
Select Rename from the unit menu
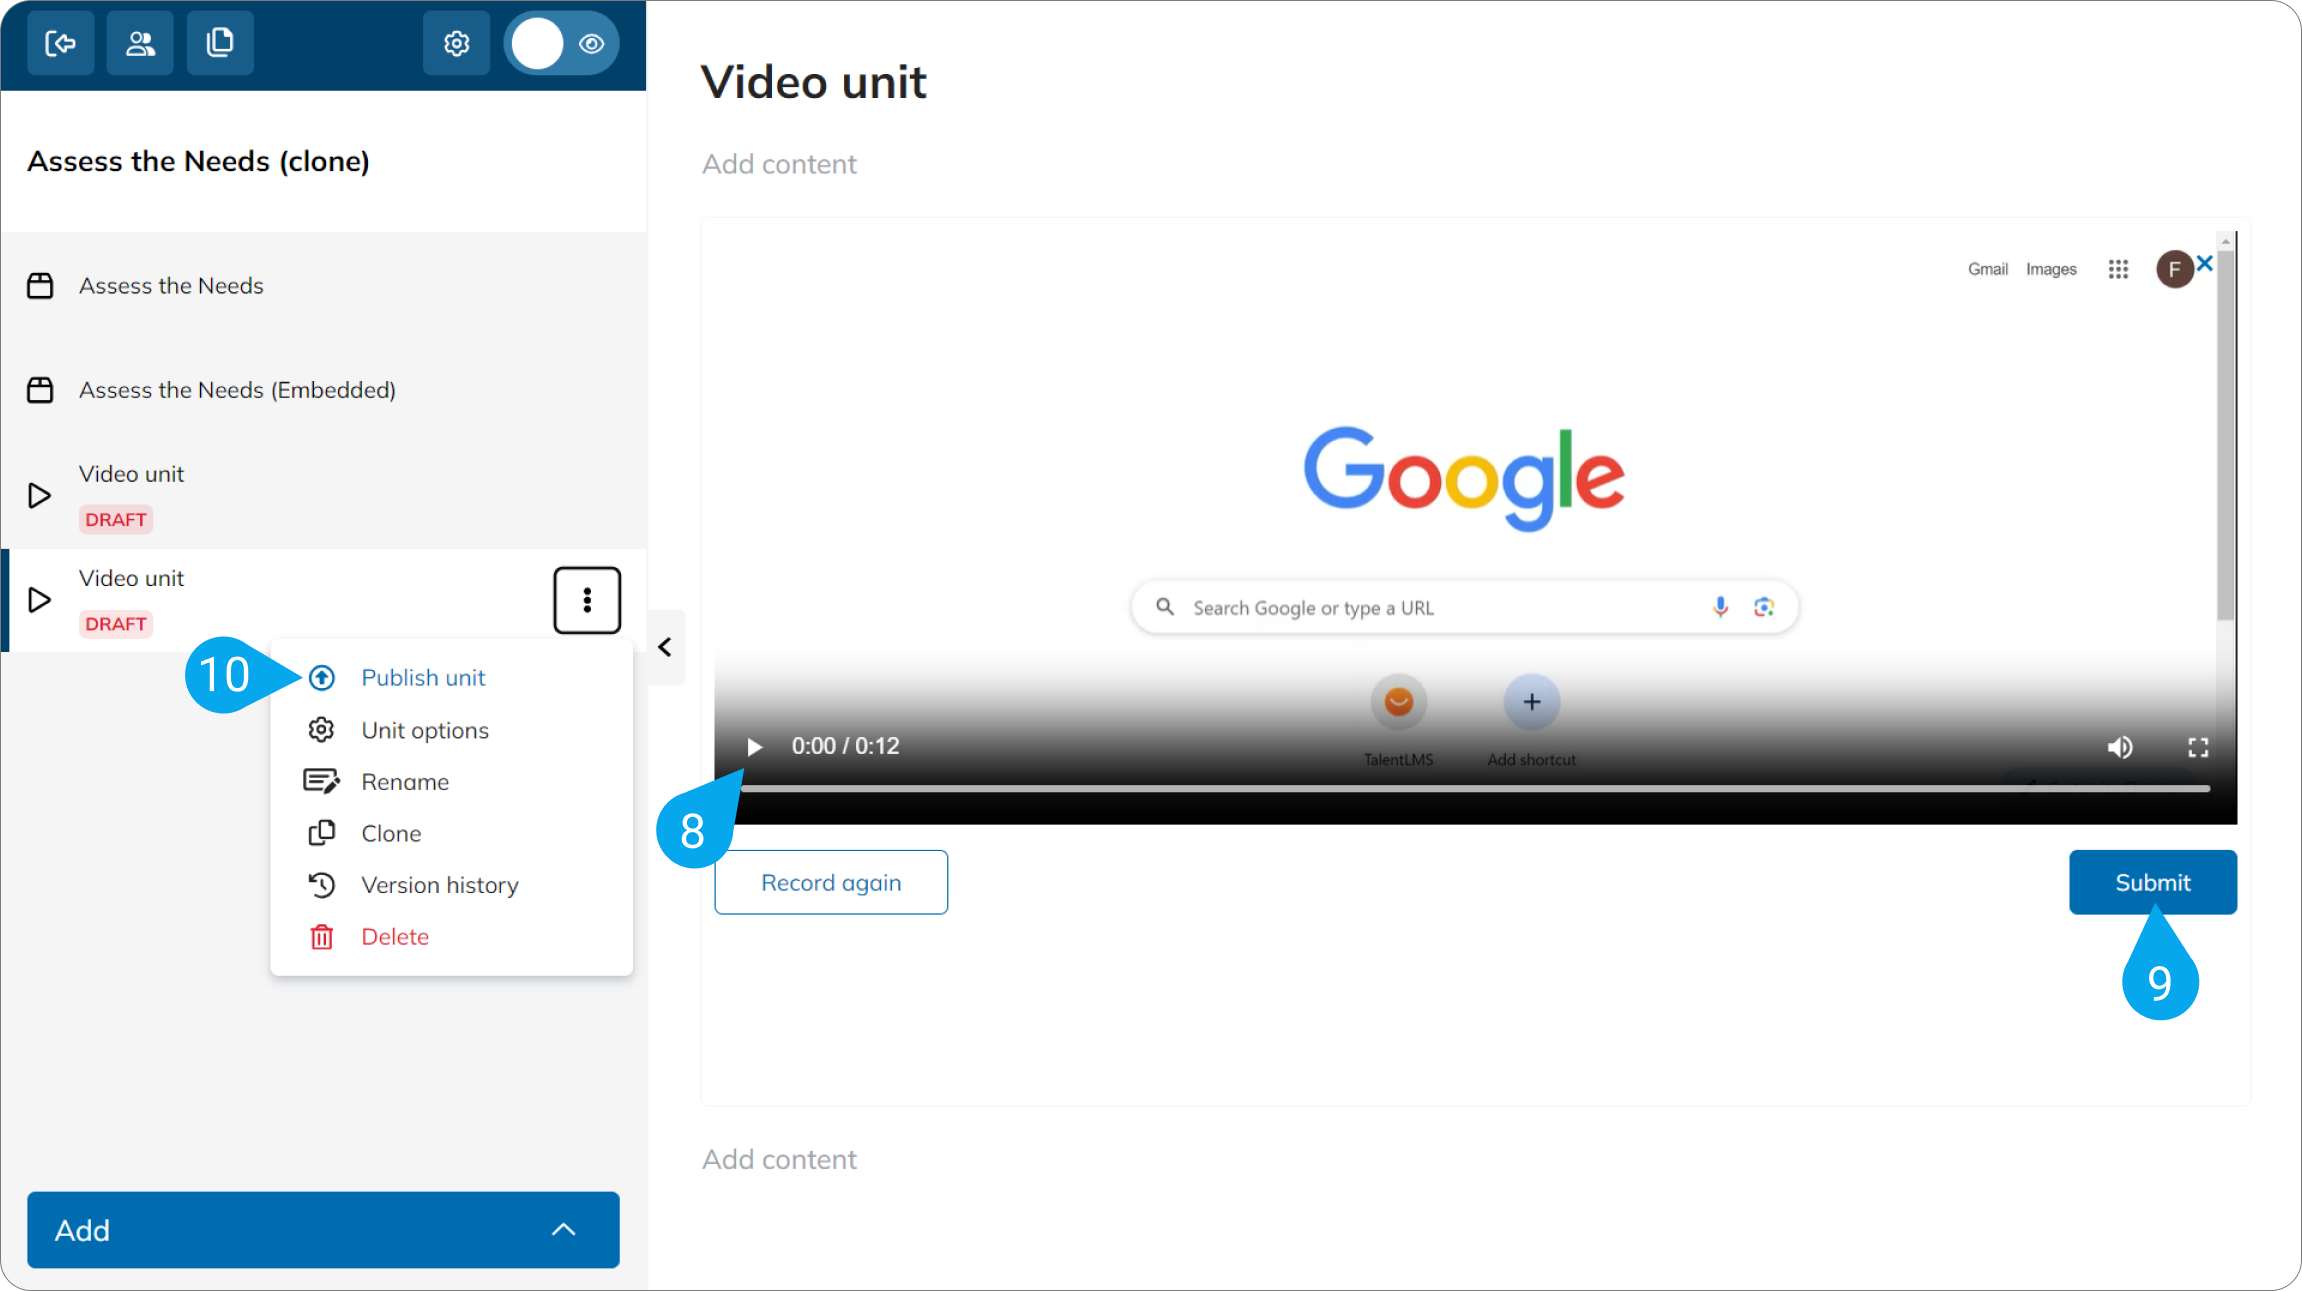coord(405,782)
